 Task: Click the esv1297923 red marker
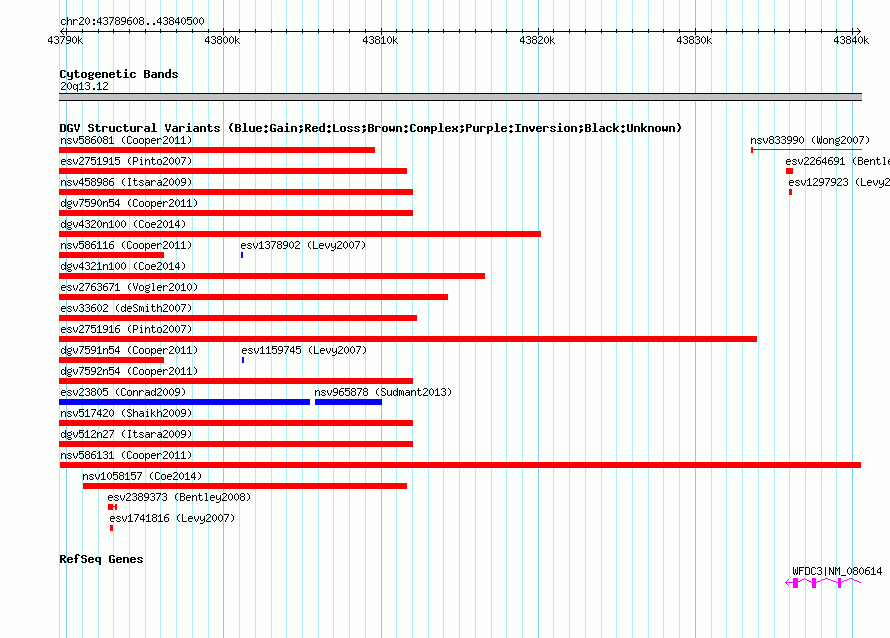(x=791, y=192)
